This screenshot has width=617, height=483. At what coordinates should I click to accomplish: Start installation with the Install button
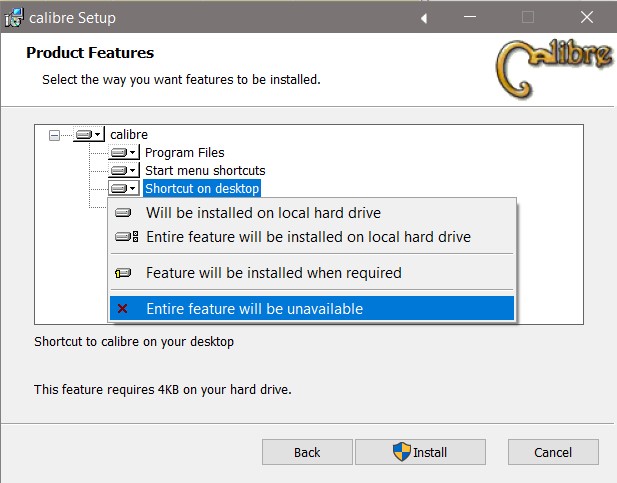click(420, 452)
